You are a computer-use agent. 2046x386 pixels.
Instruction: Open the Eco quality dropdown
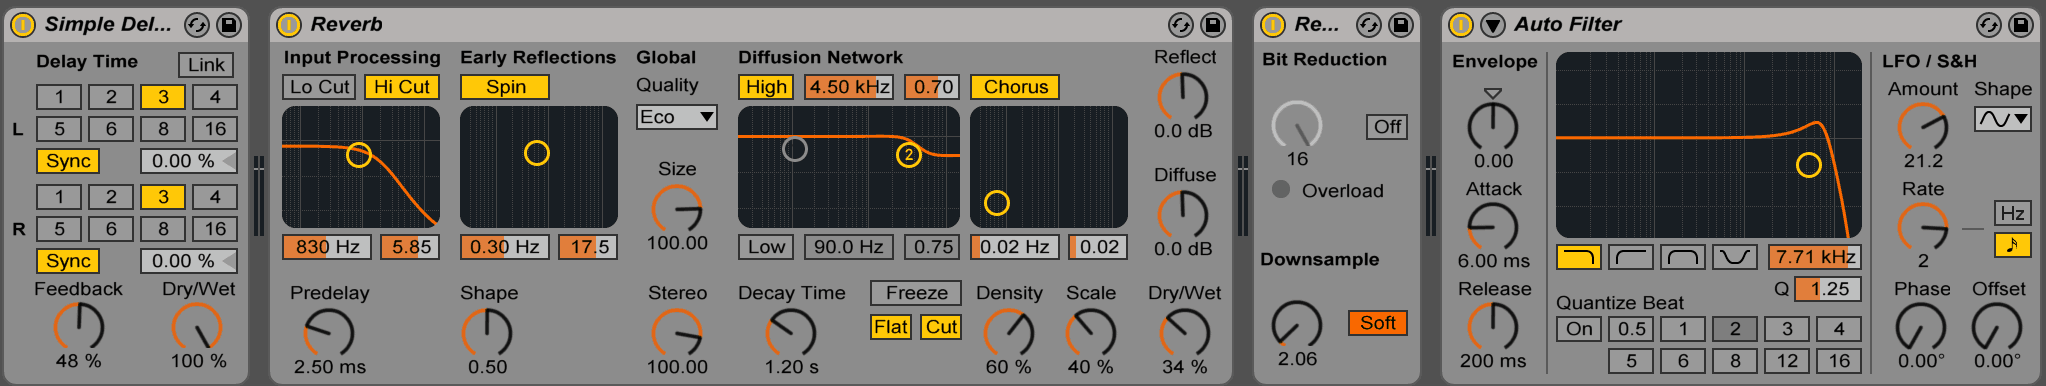coord(677,117)
